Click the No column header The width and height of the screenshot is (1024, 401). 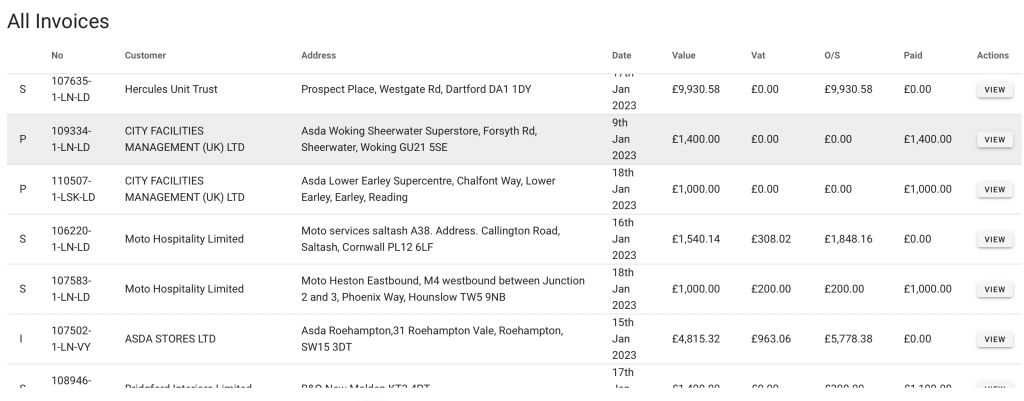[57, 55]
